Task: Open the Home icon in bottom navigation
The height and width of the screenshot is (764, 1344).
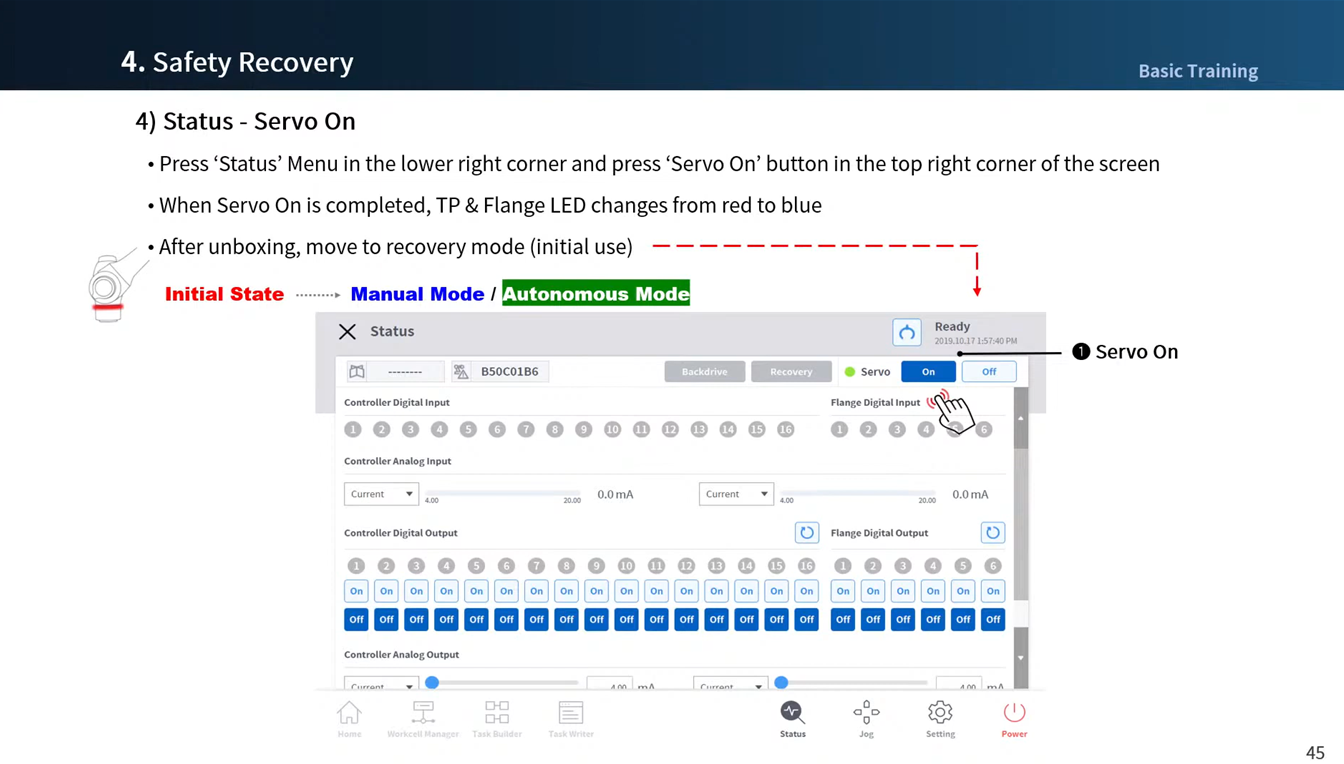Action: tap(349, 718)
